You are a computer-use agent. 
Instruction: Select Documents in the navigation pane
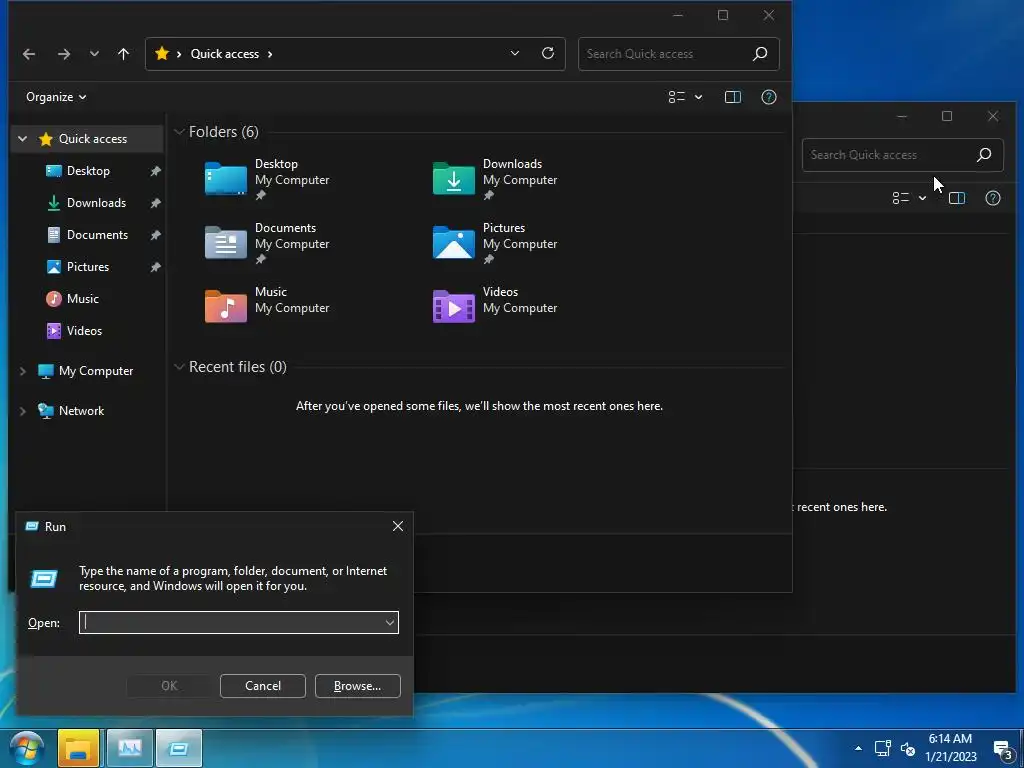(x=97, y=234)
